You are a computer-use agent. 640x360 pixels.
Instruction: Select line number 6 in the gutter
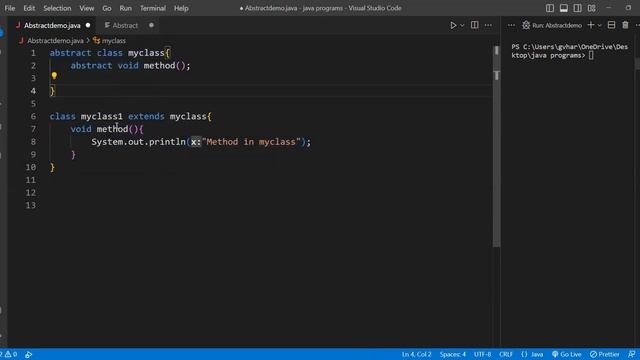coord(33,116)
